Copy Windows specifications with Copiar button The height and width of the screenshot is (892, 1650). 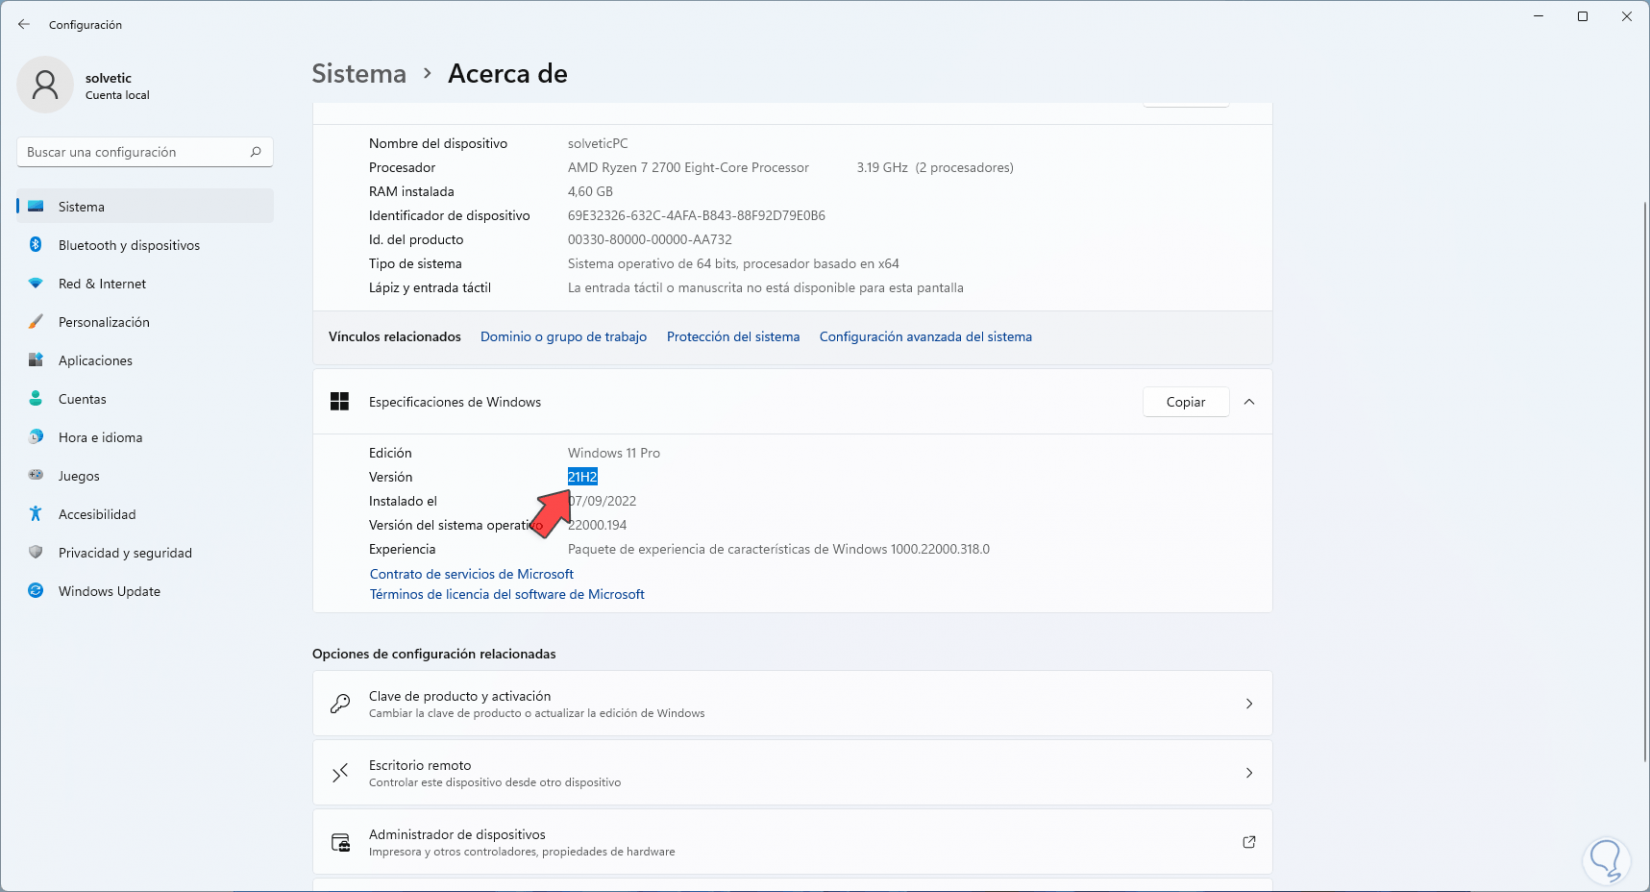pyautogui.click(x=1186, y=402)
